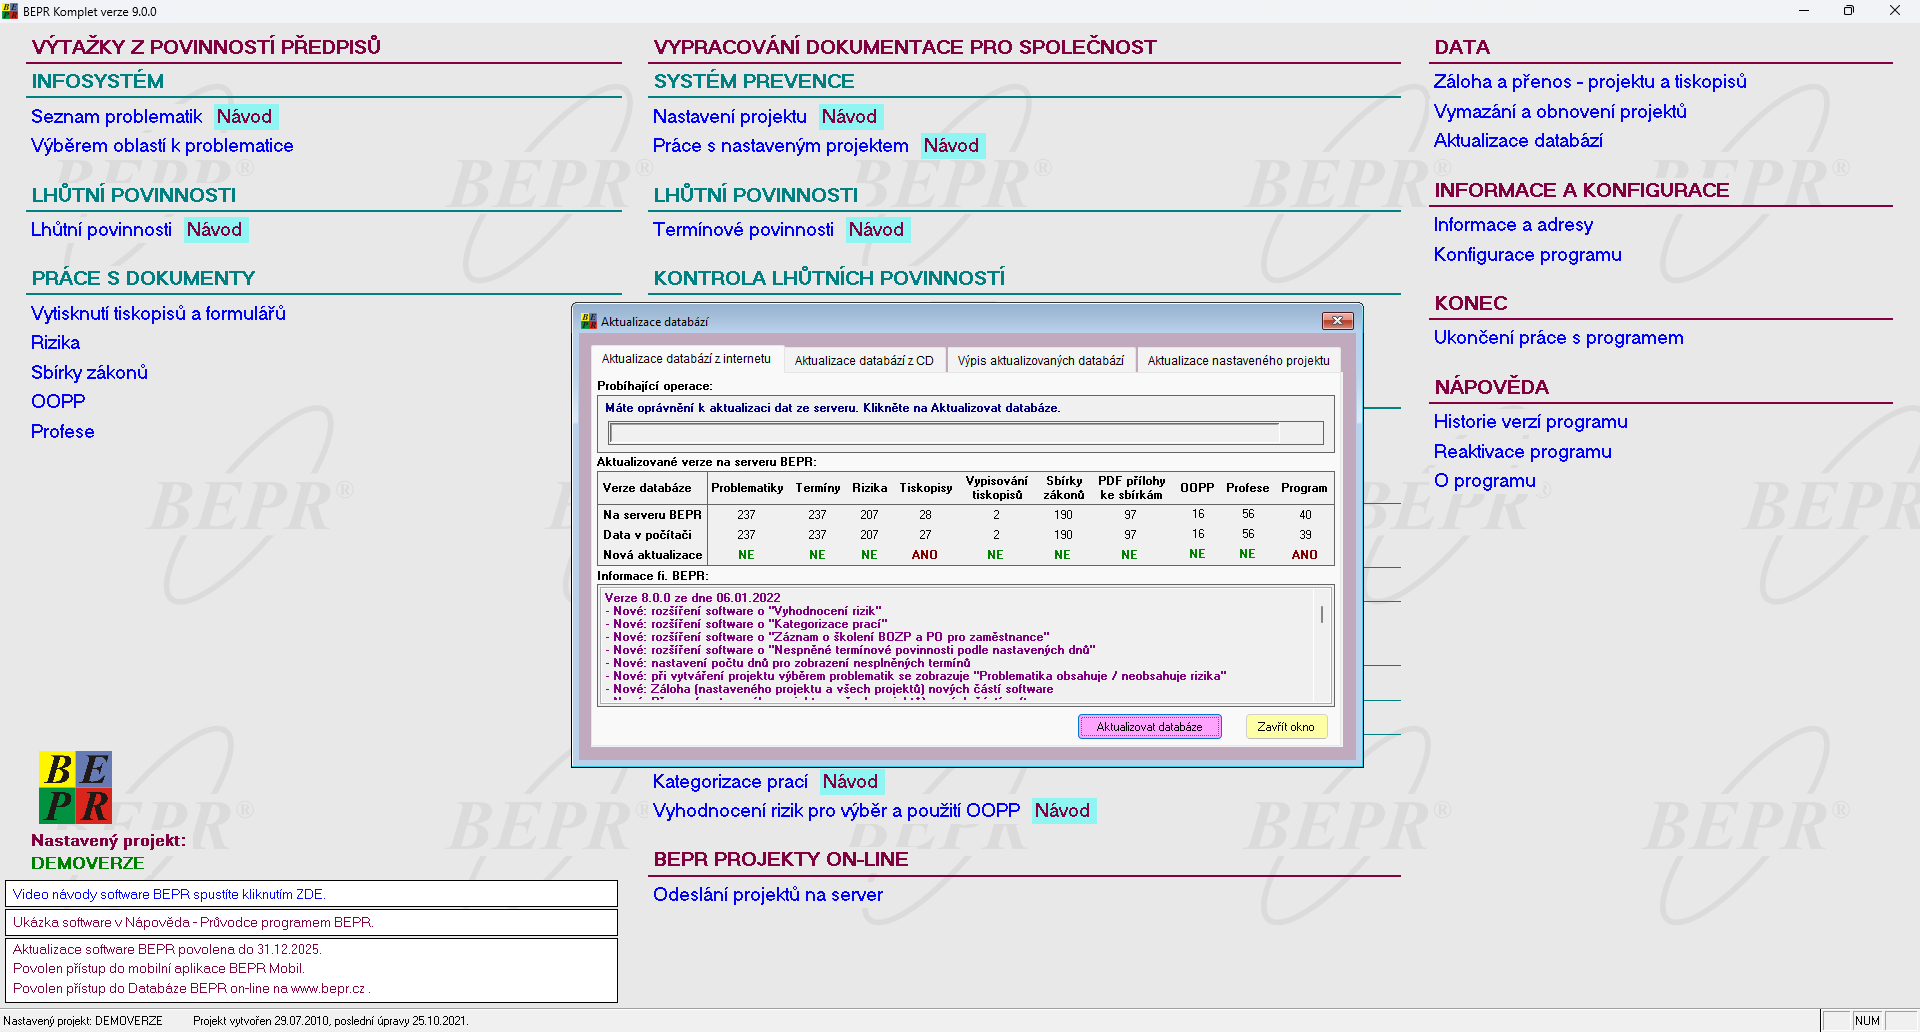
Task: Open Vyhodnocení rizik pro výběr a použití OOPP
Action: (836, 811)
